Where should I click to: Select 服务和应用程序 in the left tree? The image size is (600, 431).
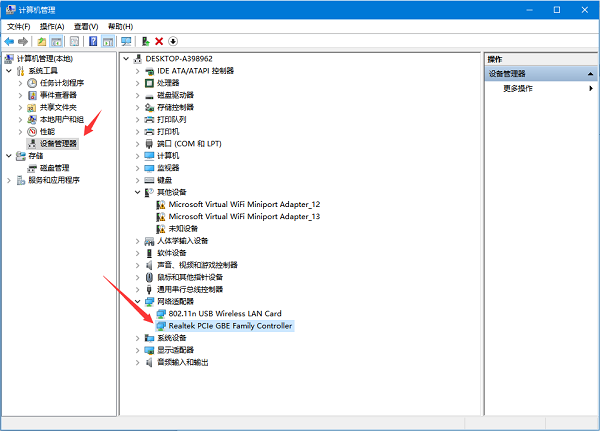pyautogui.click(x=54, y=180)
